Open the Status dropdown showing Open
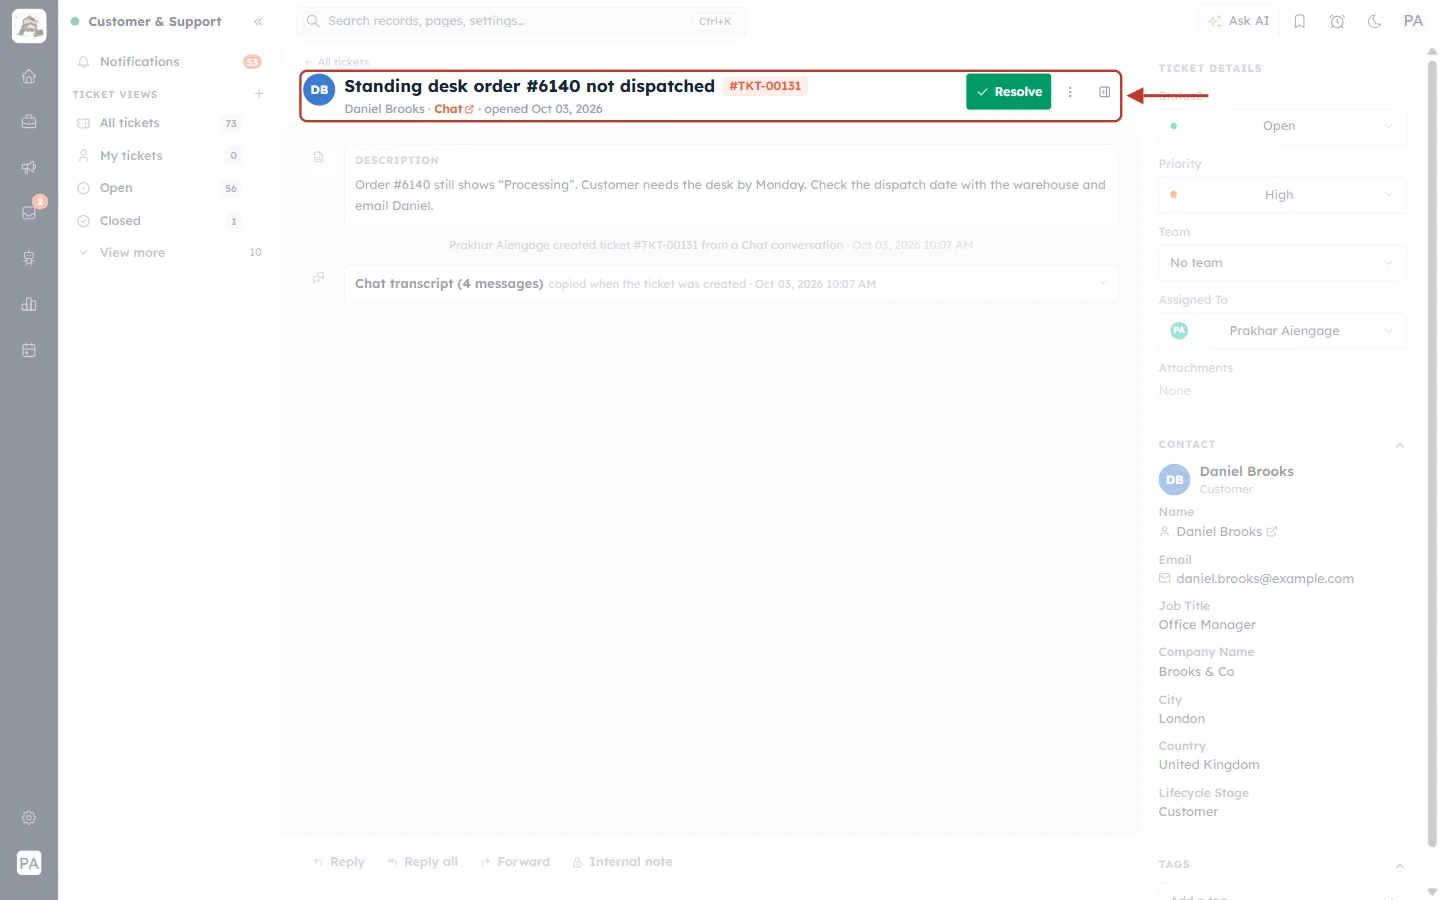 1283,126
